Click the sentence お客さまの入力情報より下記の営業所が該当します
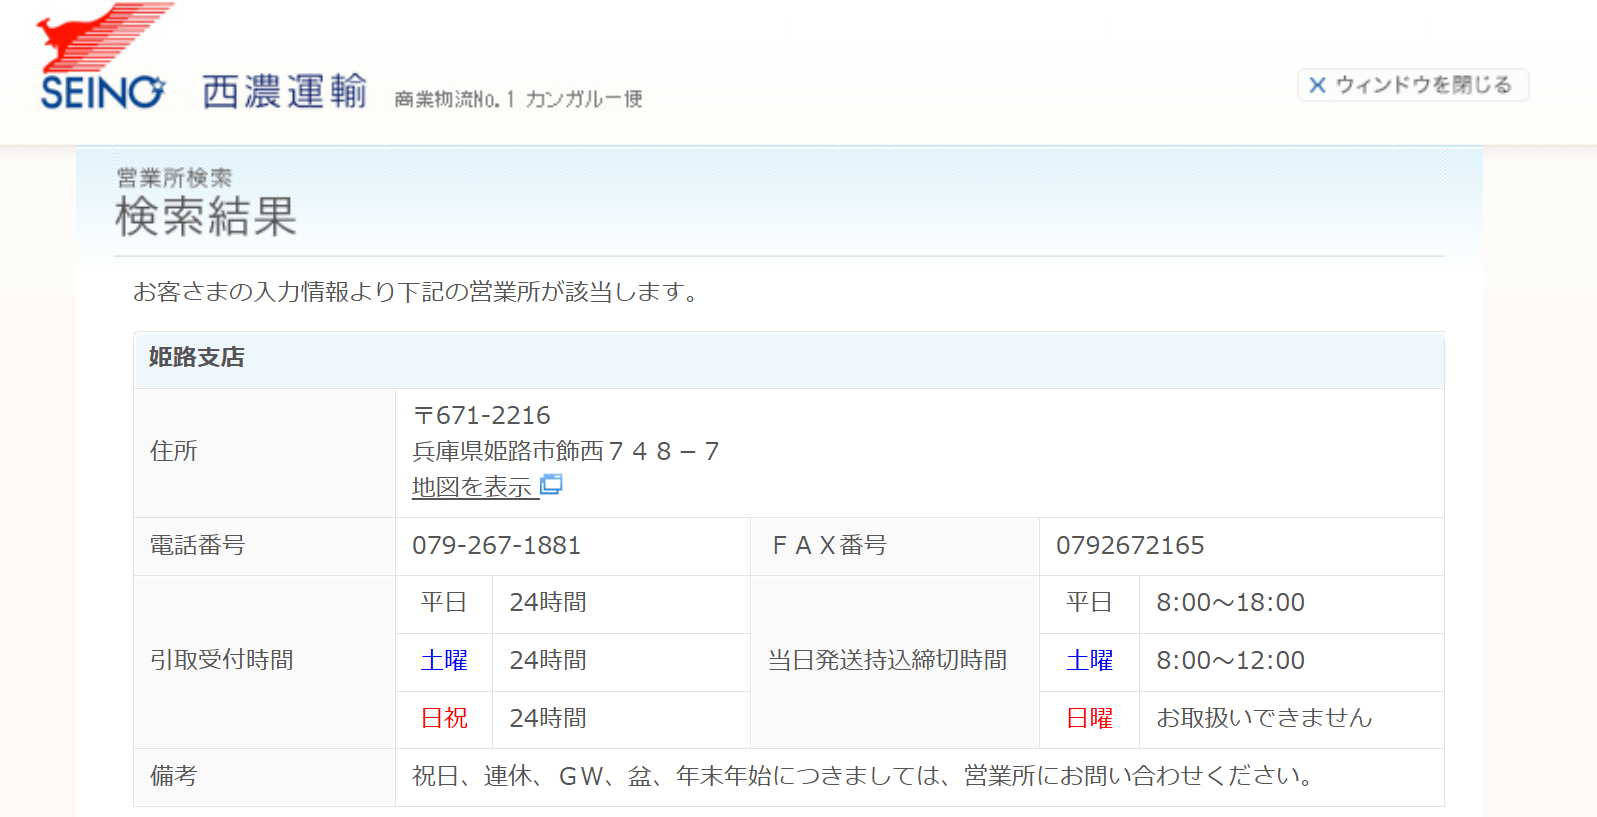 pos(416,292)
